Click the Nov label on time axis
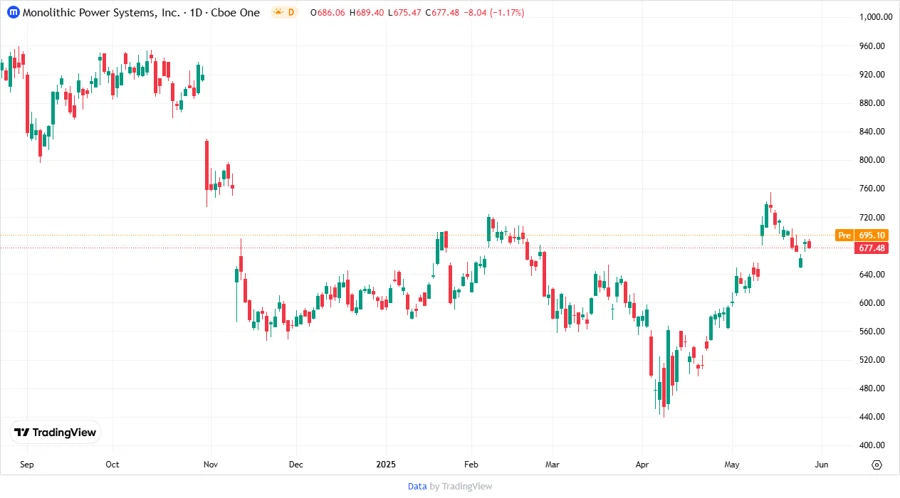The width and height of the screenshot is (900, 498). click(x=211, y=464)
